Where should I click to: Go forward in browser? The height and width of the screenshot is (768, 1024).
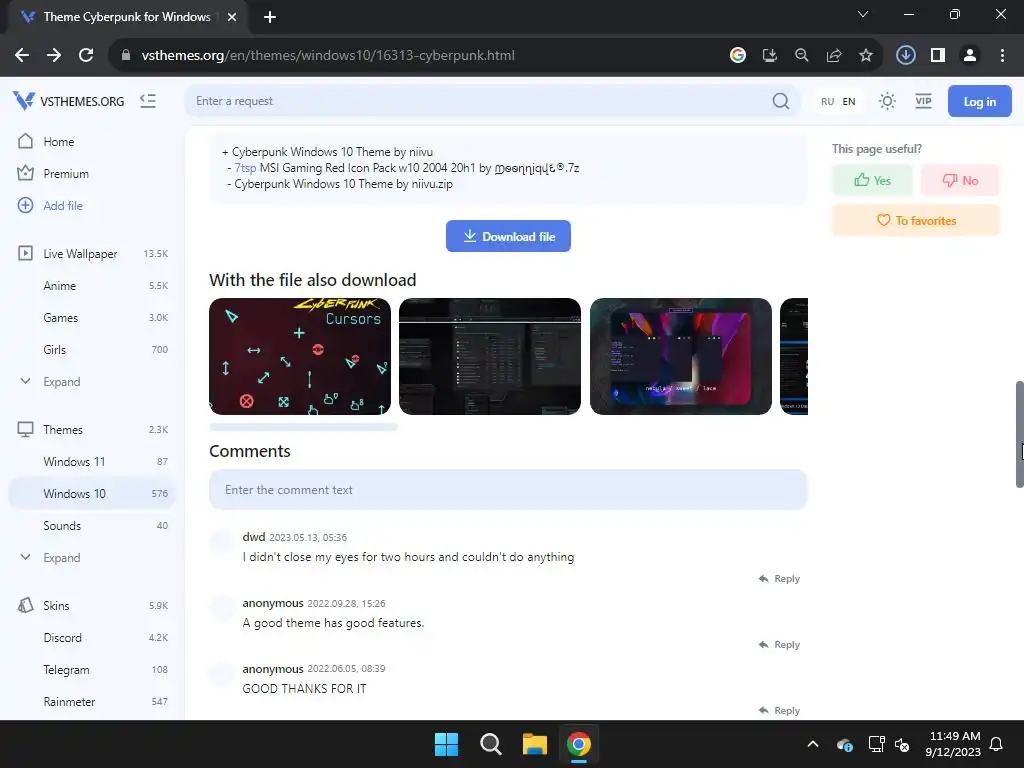54,56
